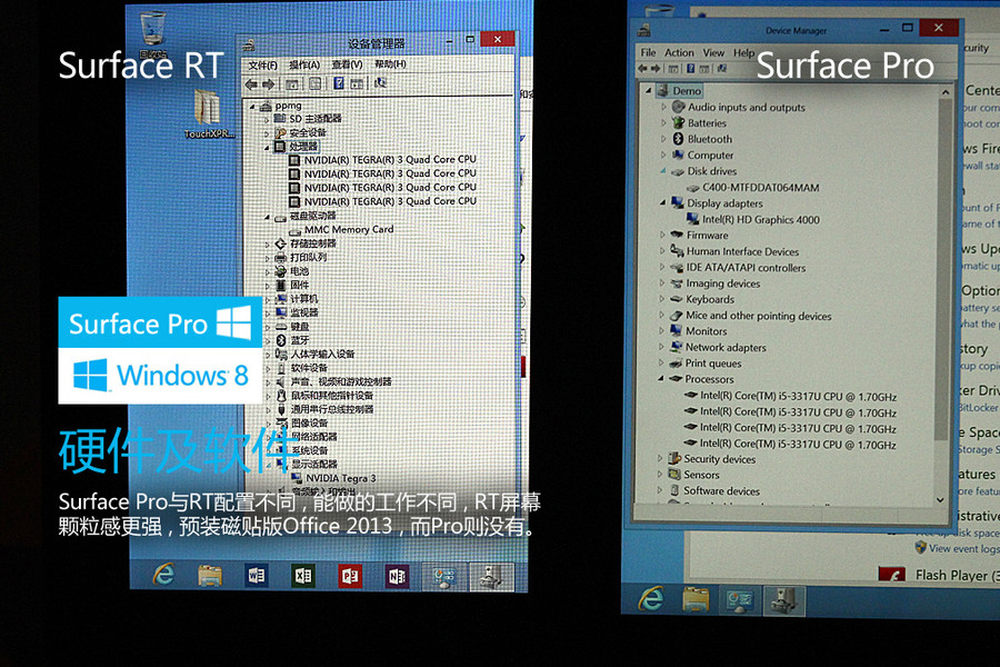Open View menu in English Device Manager
1000x667 pixels.
713,53
